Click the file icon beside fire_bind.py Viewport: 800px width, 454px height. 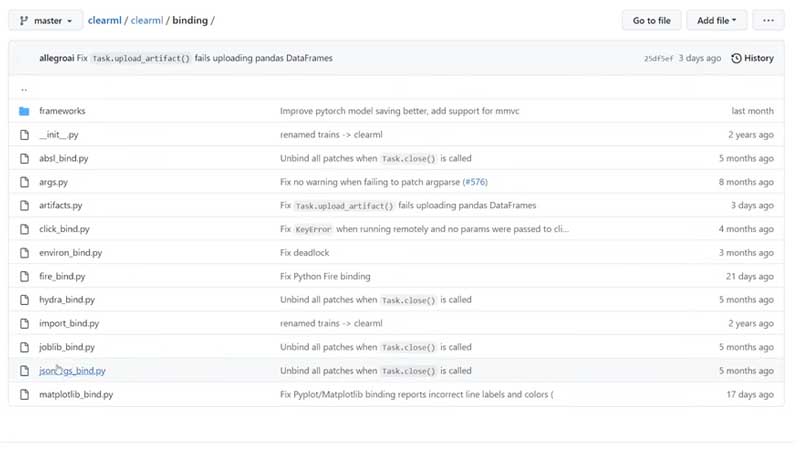point(24,276)
